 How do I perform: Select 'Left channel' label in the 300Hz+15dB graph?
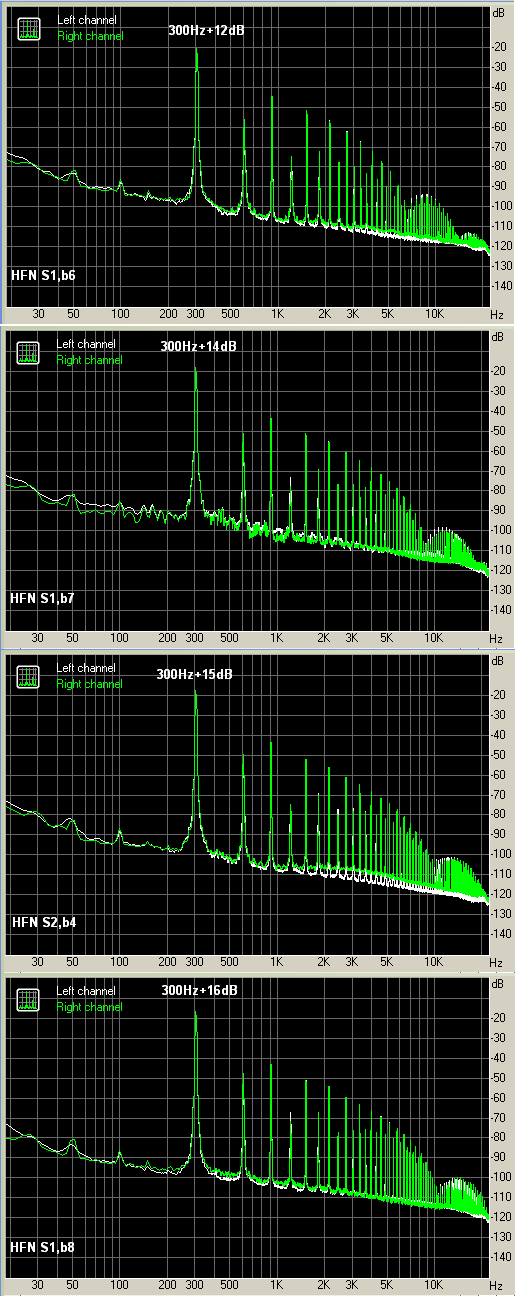coord(86,668)
